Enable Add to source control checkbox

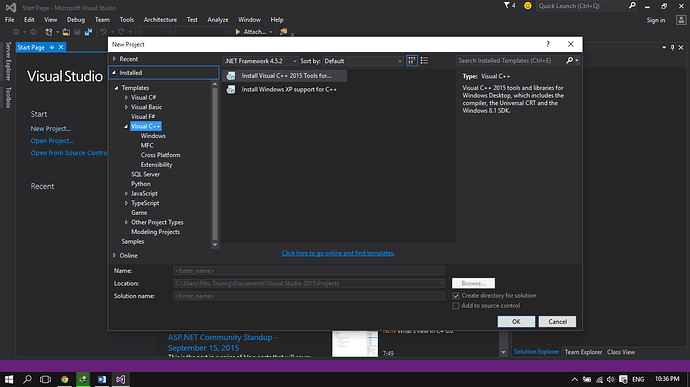pos(456,306)
